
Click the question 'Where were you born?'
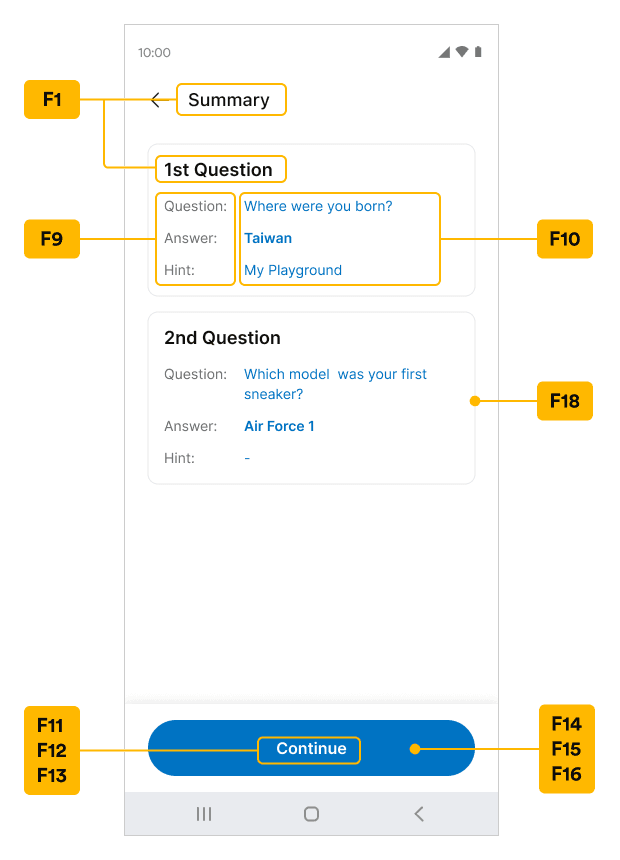point(318,206)
